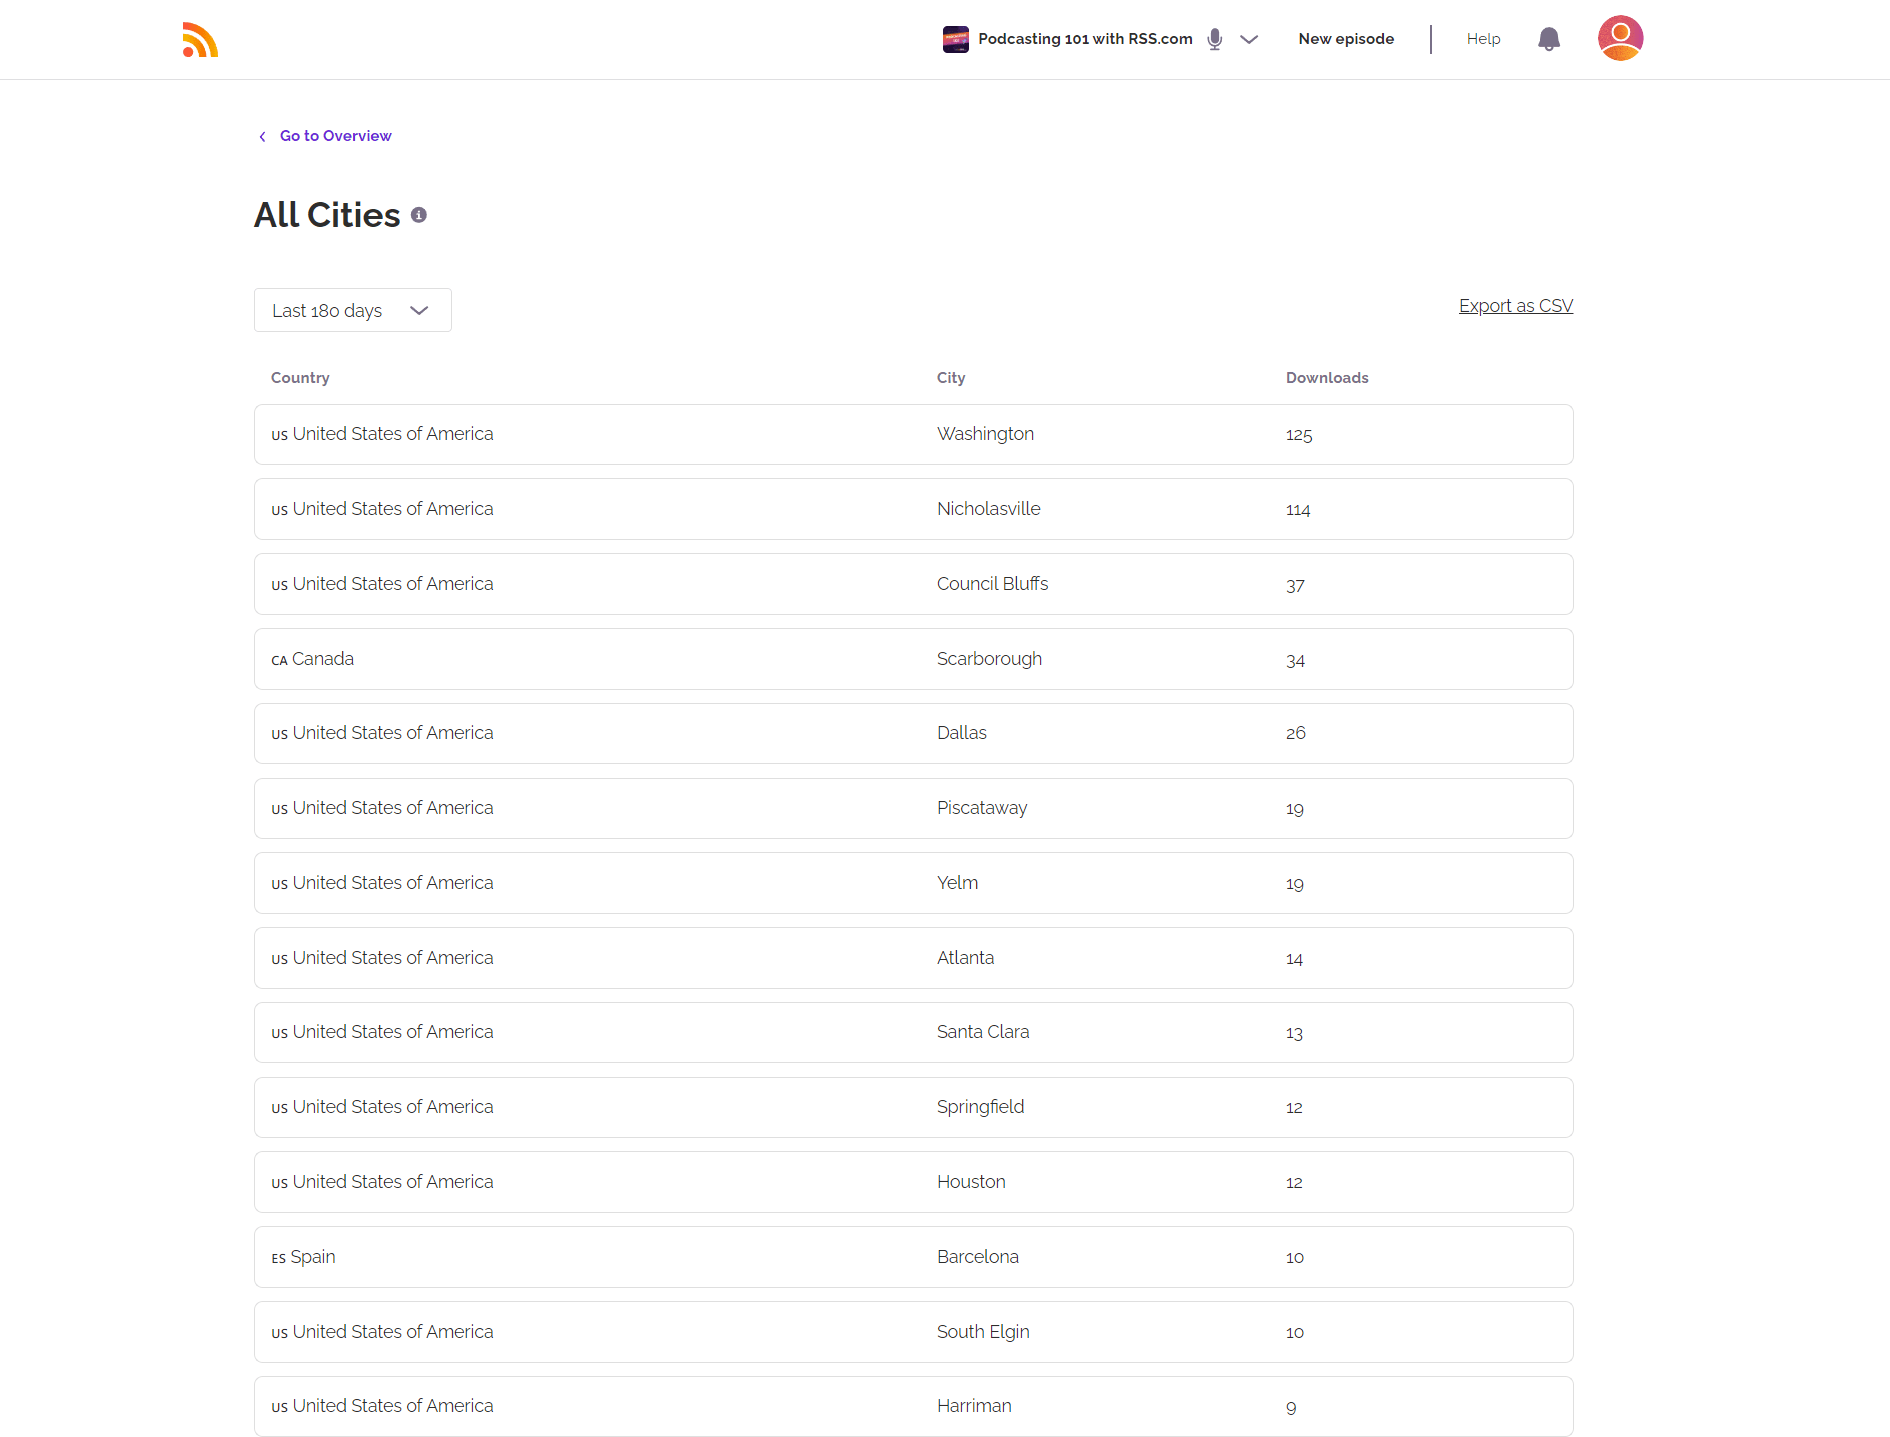Screen dimensions: 1890x1437
Task: Select the Podcasting 101 with RSS.com title
Action: [x=1085, y=39]
